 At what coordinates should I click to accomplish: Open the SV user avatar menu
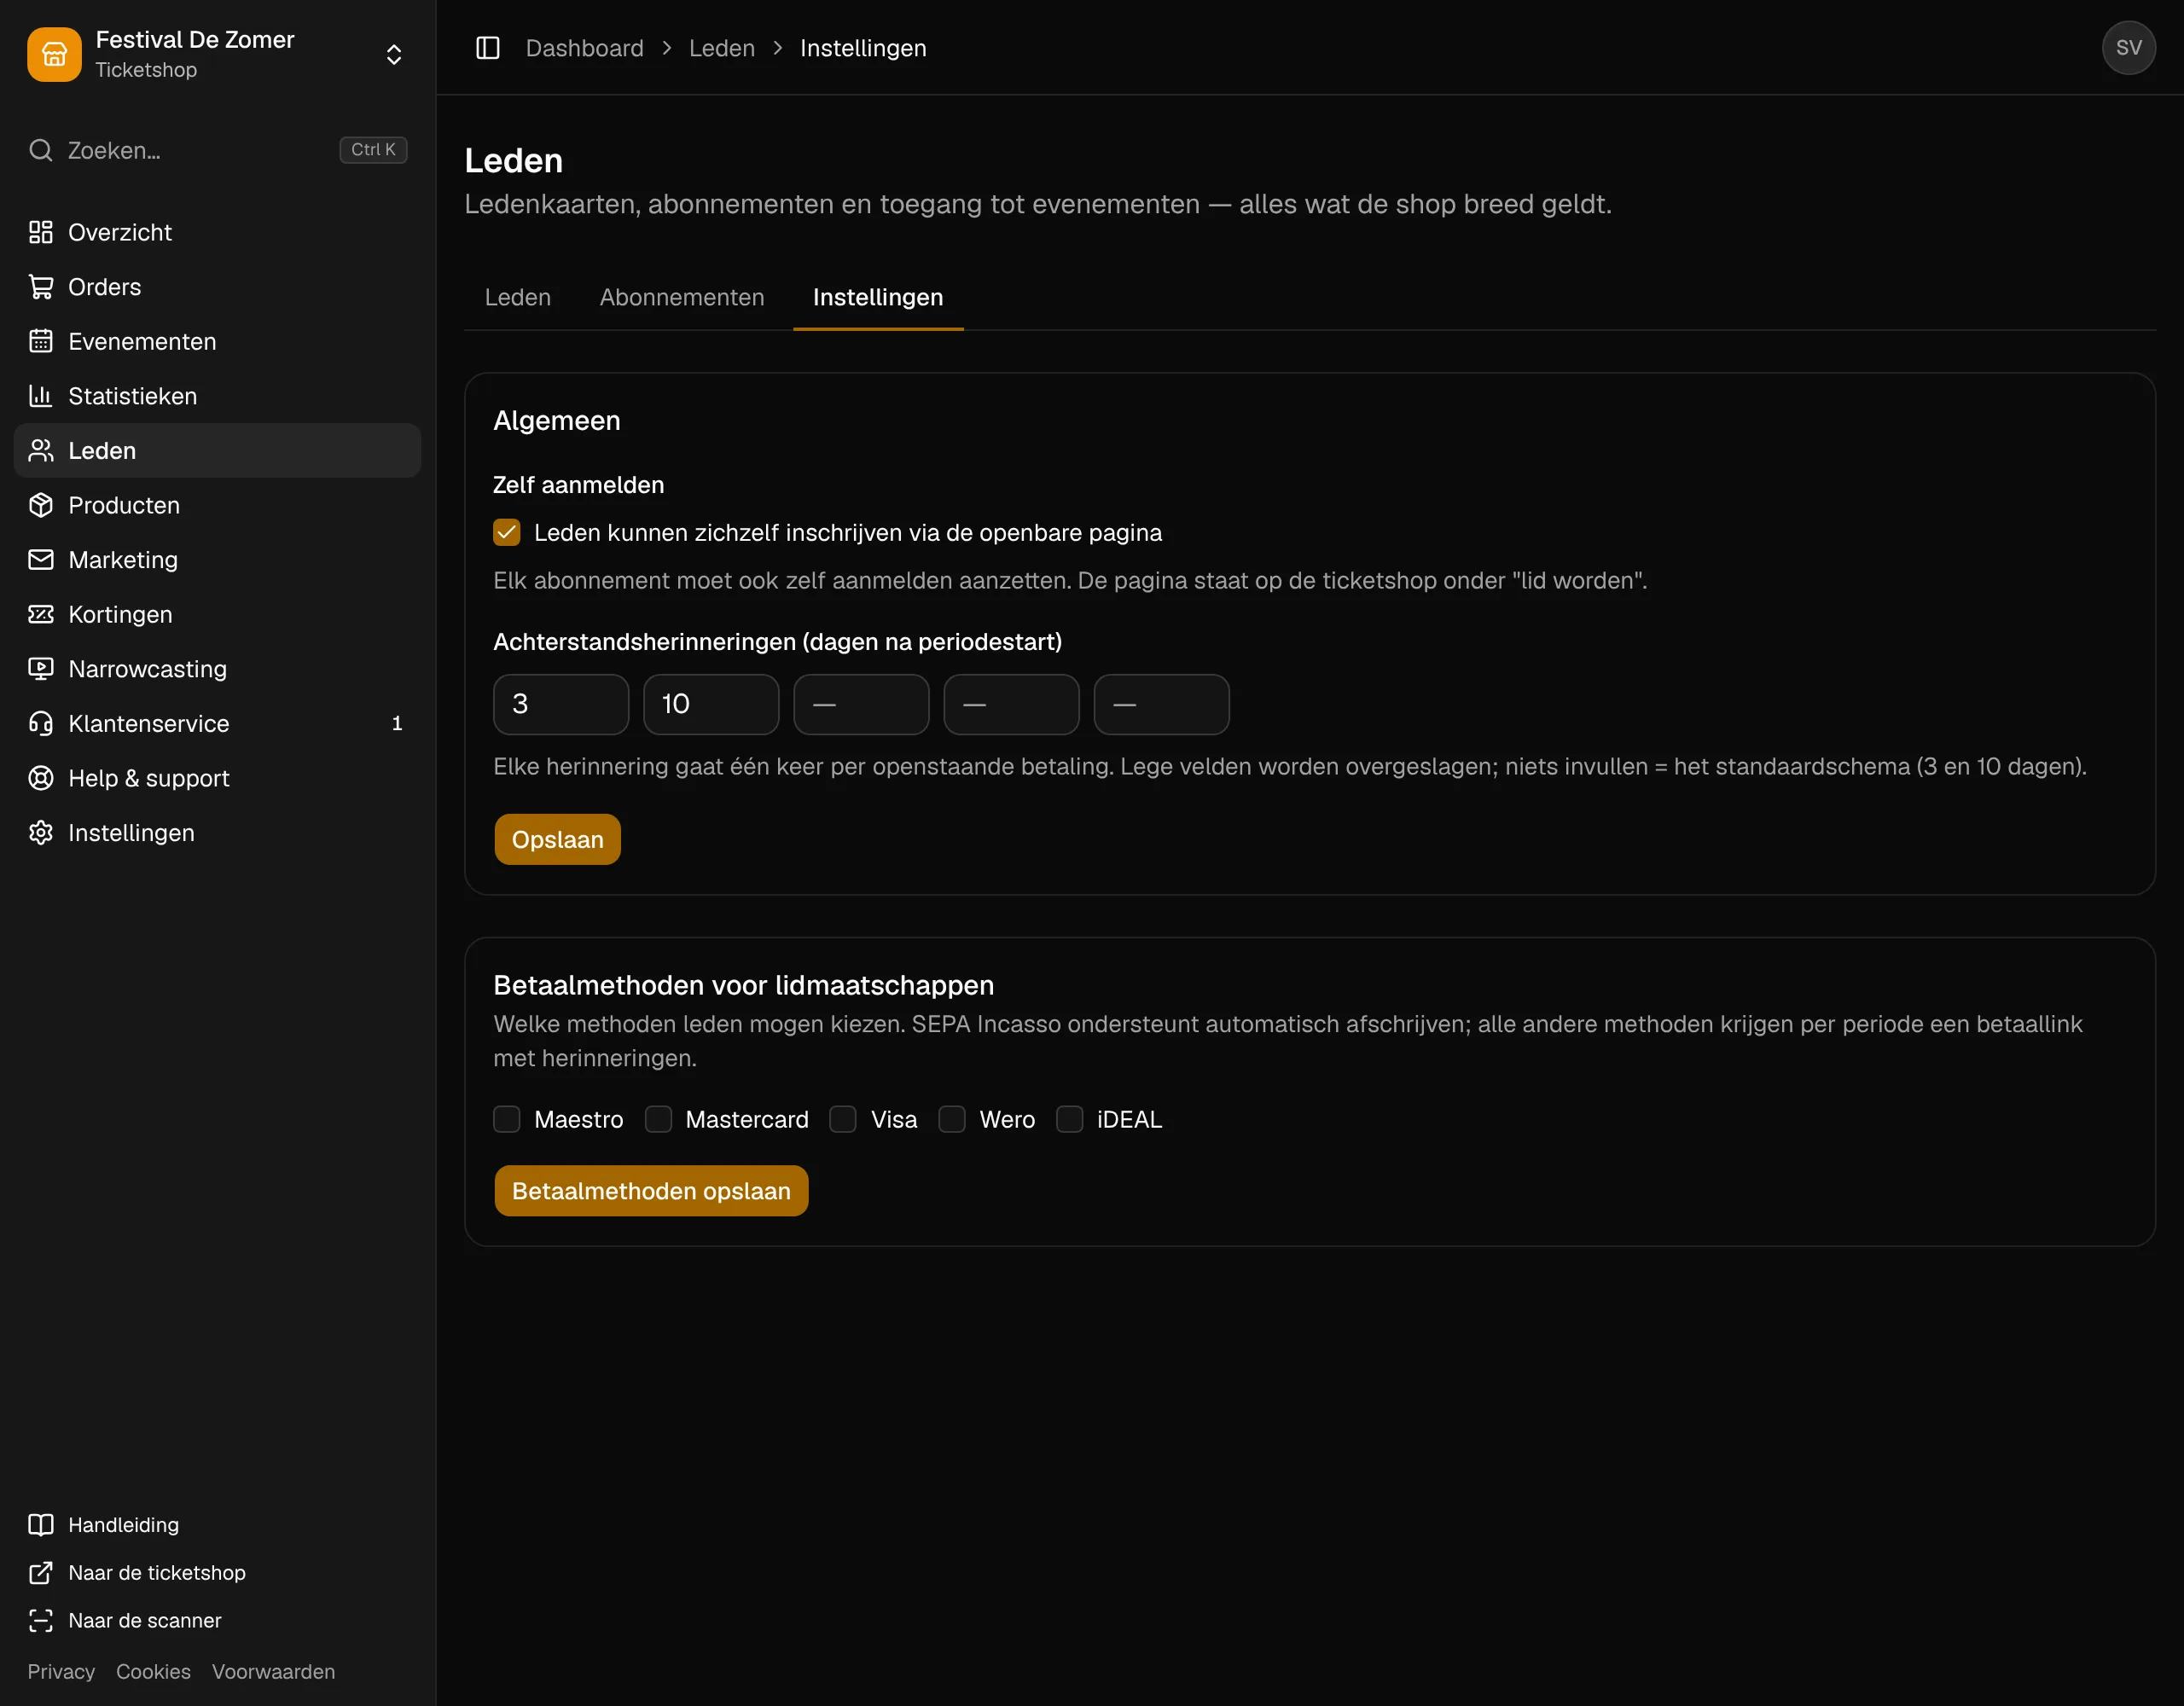pos(2128,48)
